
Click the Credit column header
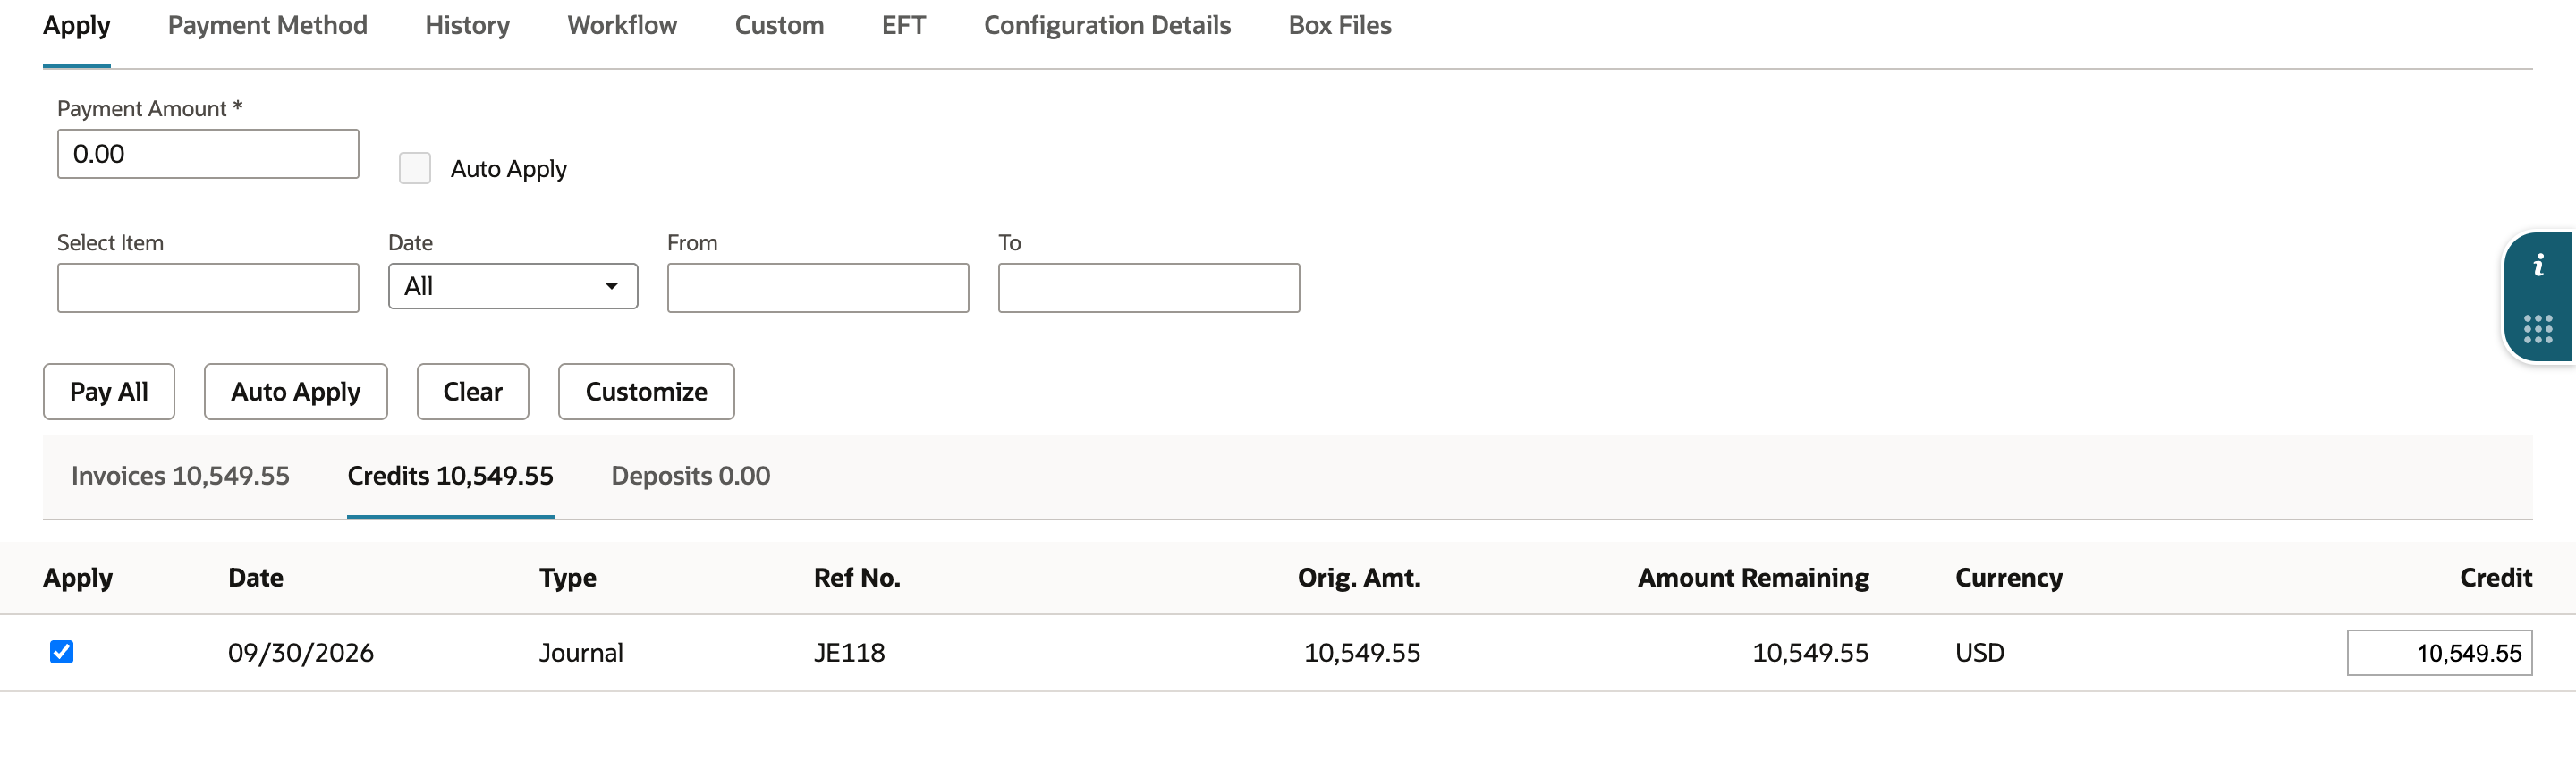coord(2495,578)
